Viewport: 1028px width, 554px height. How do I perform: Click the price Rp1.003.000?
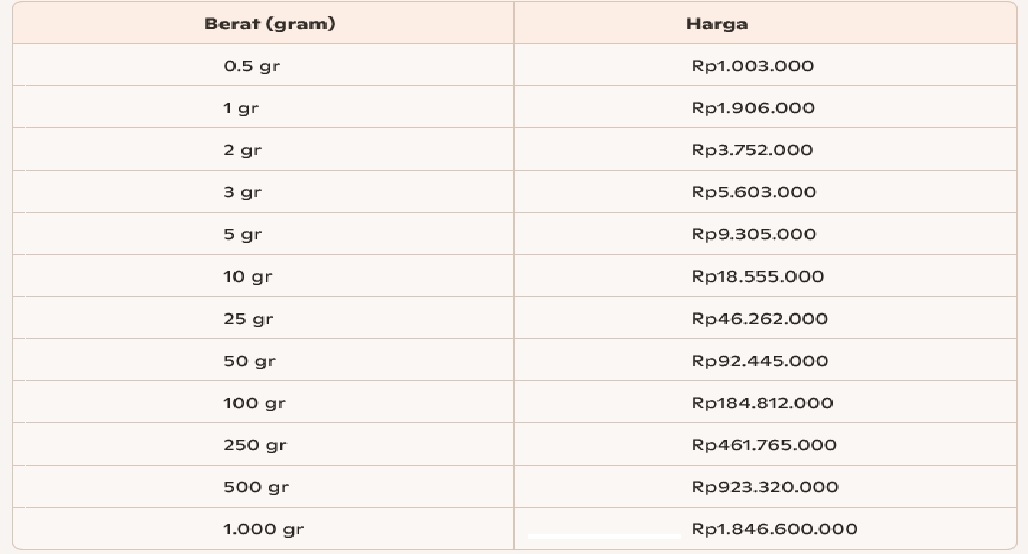[x=753, y=66]
